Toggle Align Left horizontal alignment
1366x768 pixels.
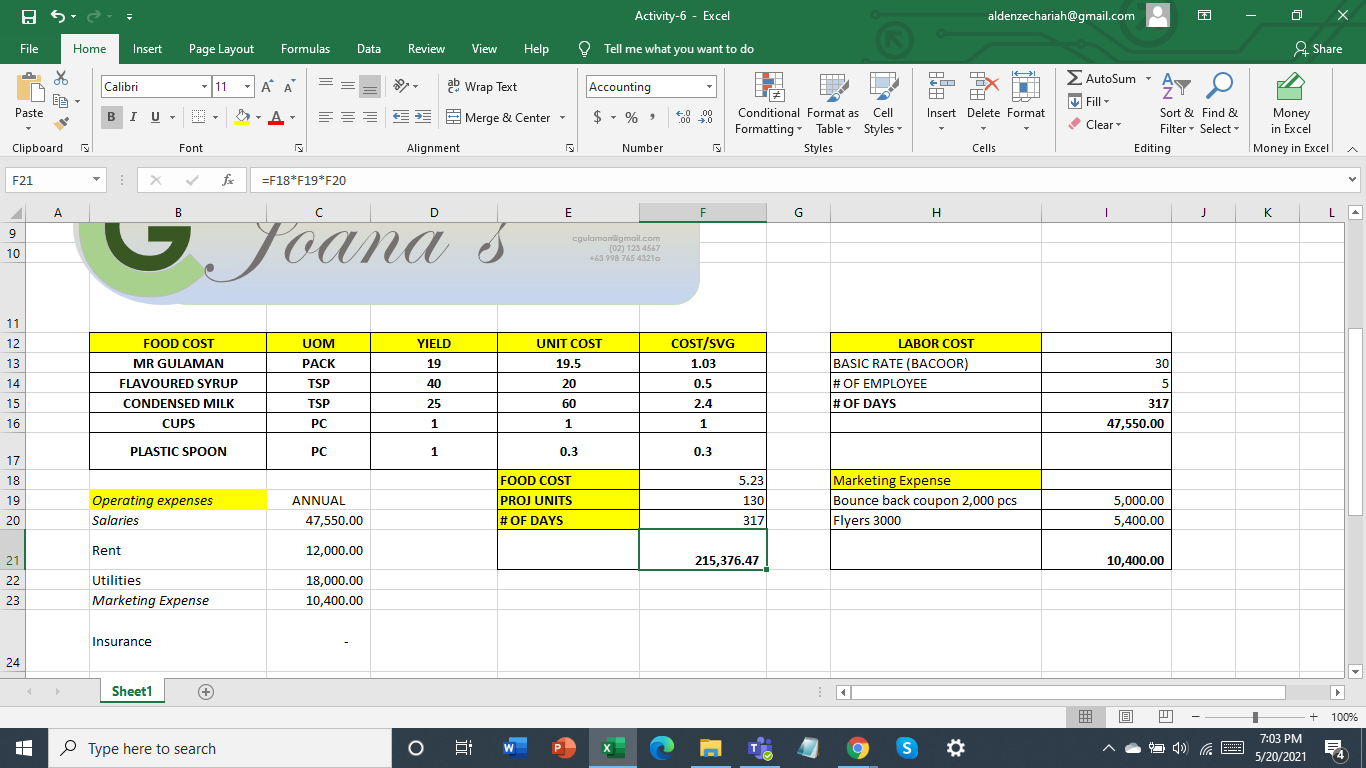326,117
